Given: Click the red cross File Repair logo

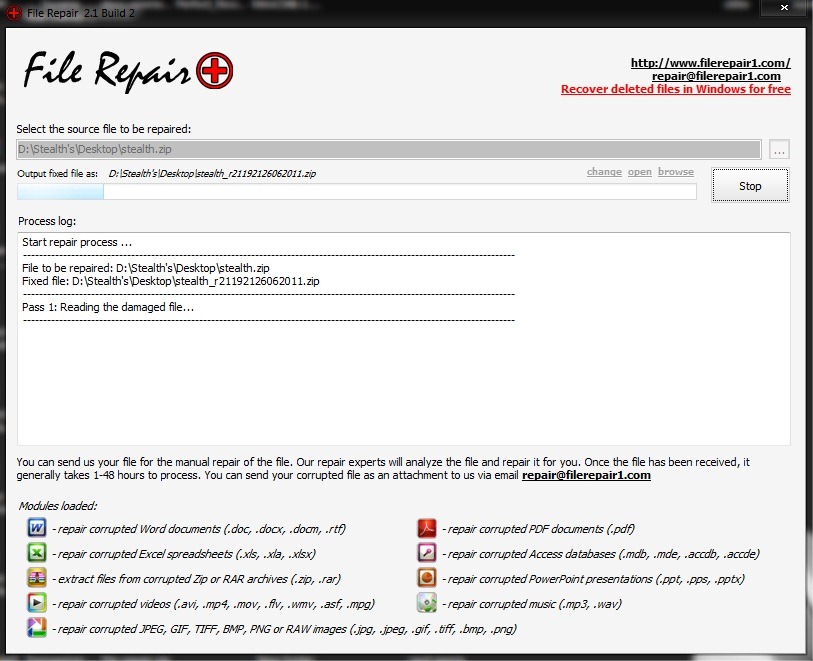Looking at the screenshot, I should pos(215,71).
